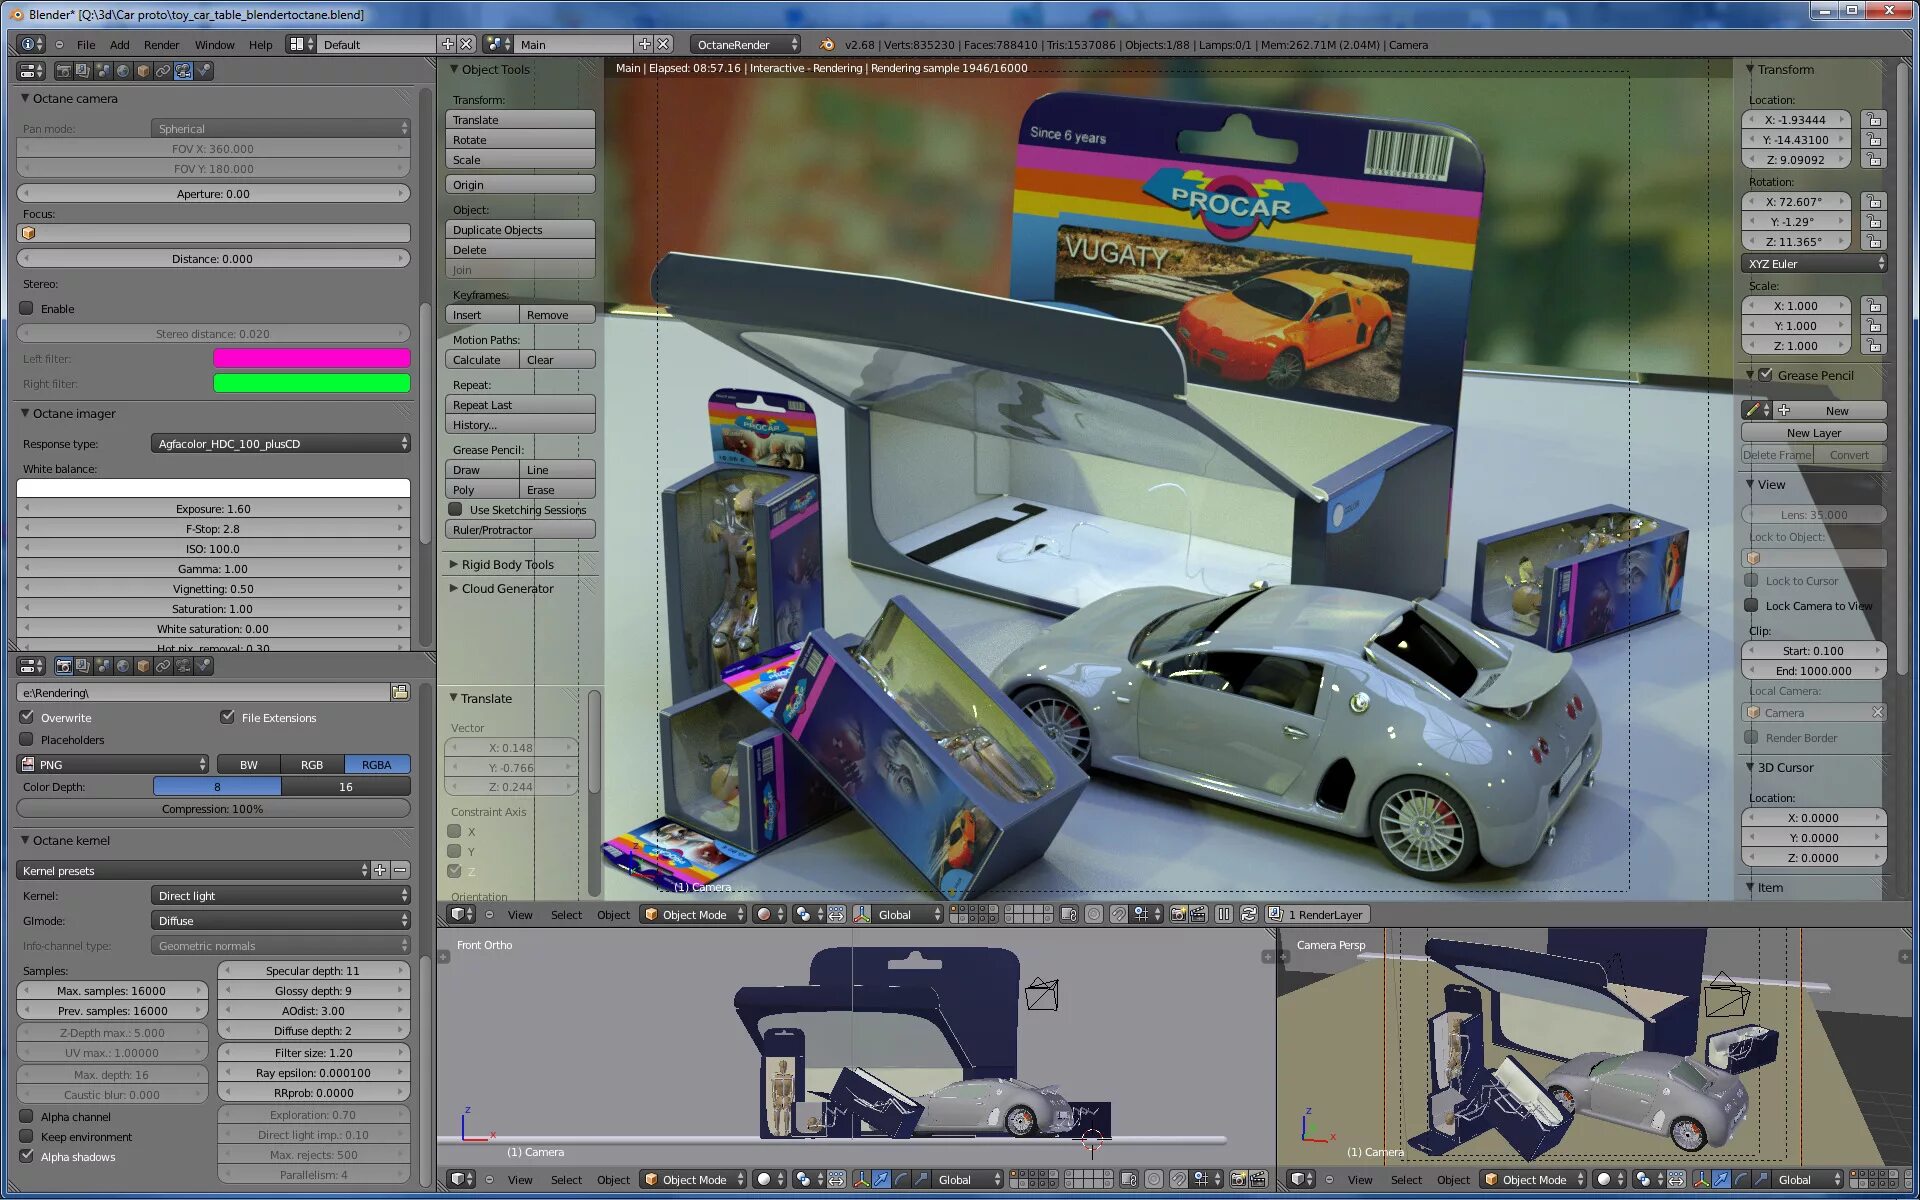This screenshot has width=1920, height=1200.
Task: Open the World properties tab icon
Action: click(x=123, y=71)
